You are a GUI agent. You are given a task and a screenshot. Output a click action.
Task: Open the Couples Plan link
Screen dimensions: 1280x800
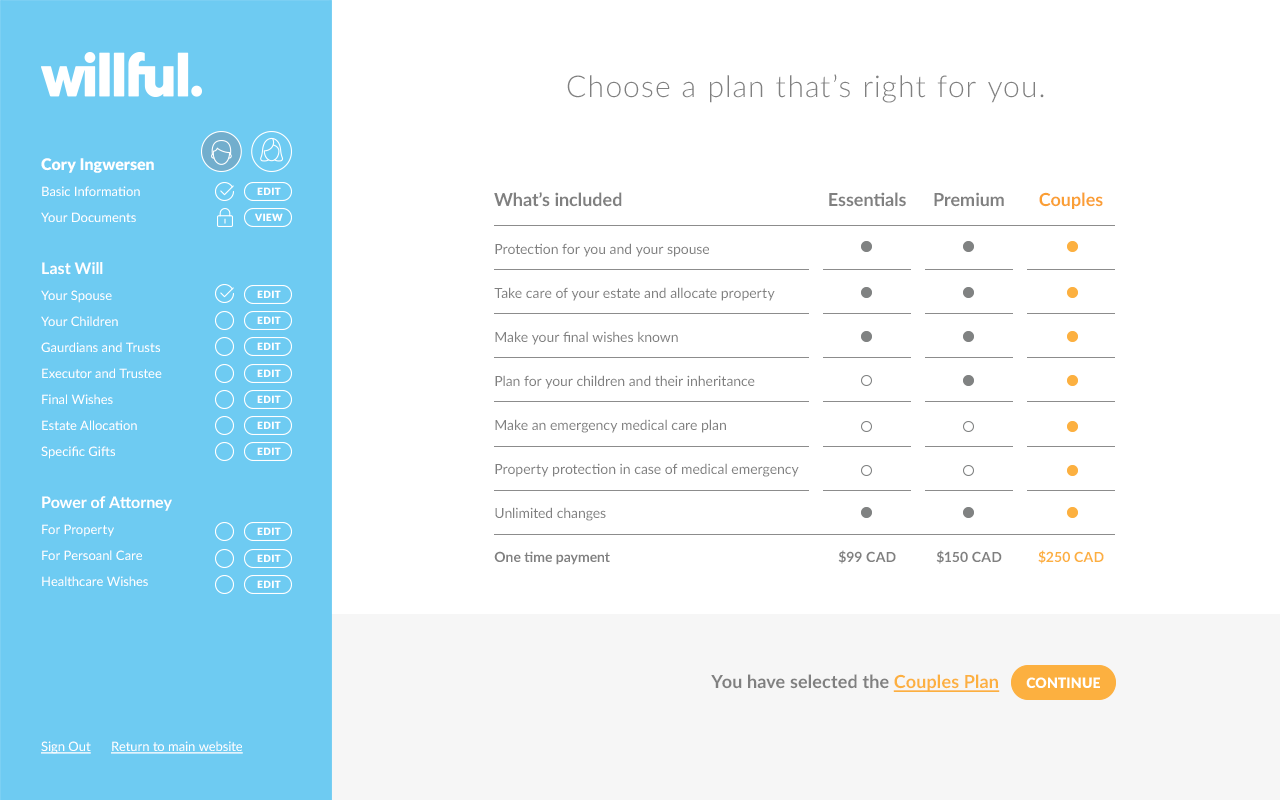click(x=946, y=682)
